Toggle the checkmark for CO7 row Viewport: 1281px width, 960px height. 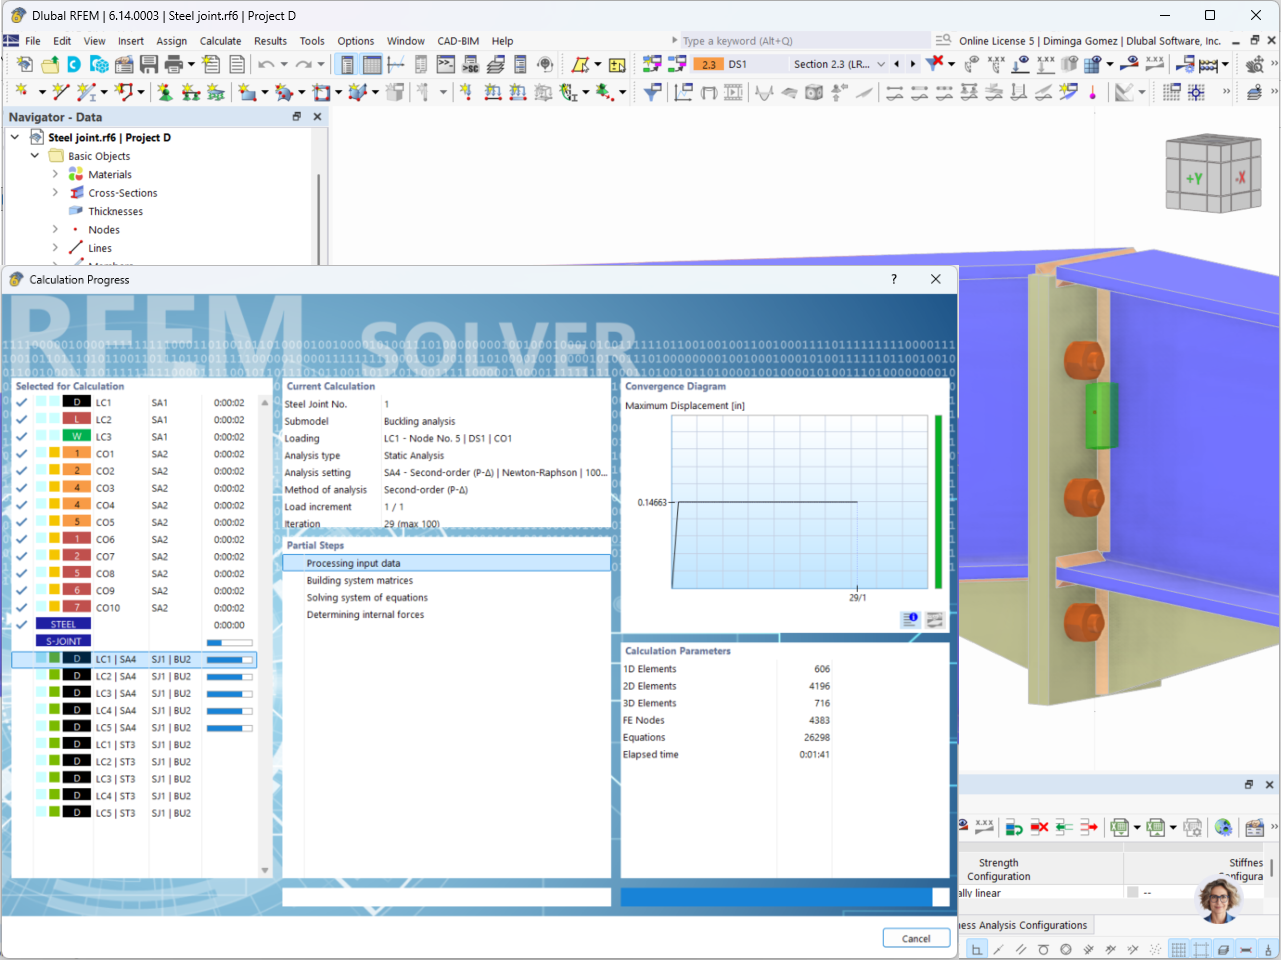[x=21, y=556]
